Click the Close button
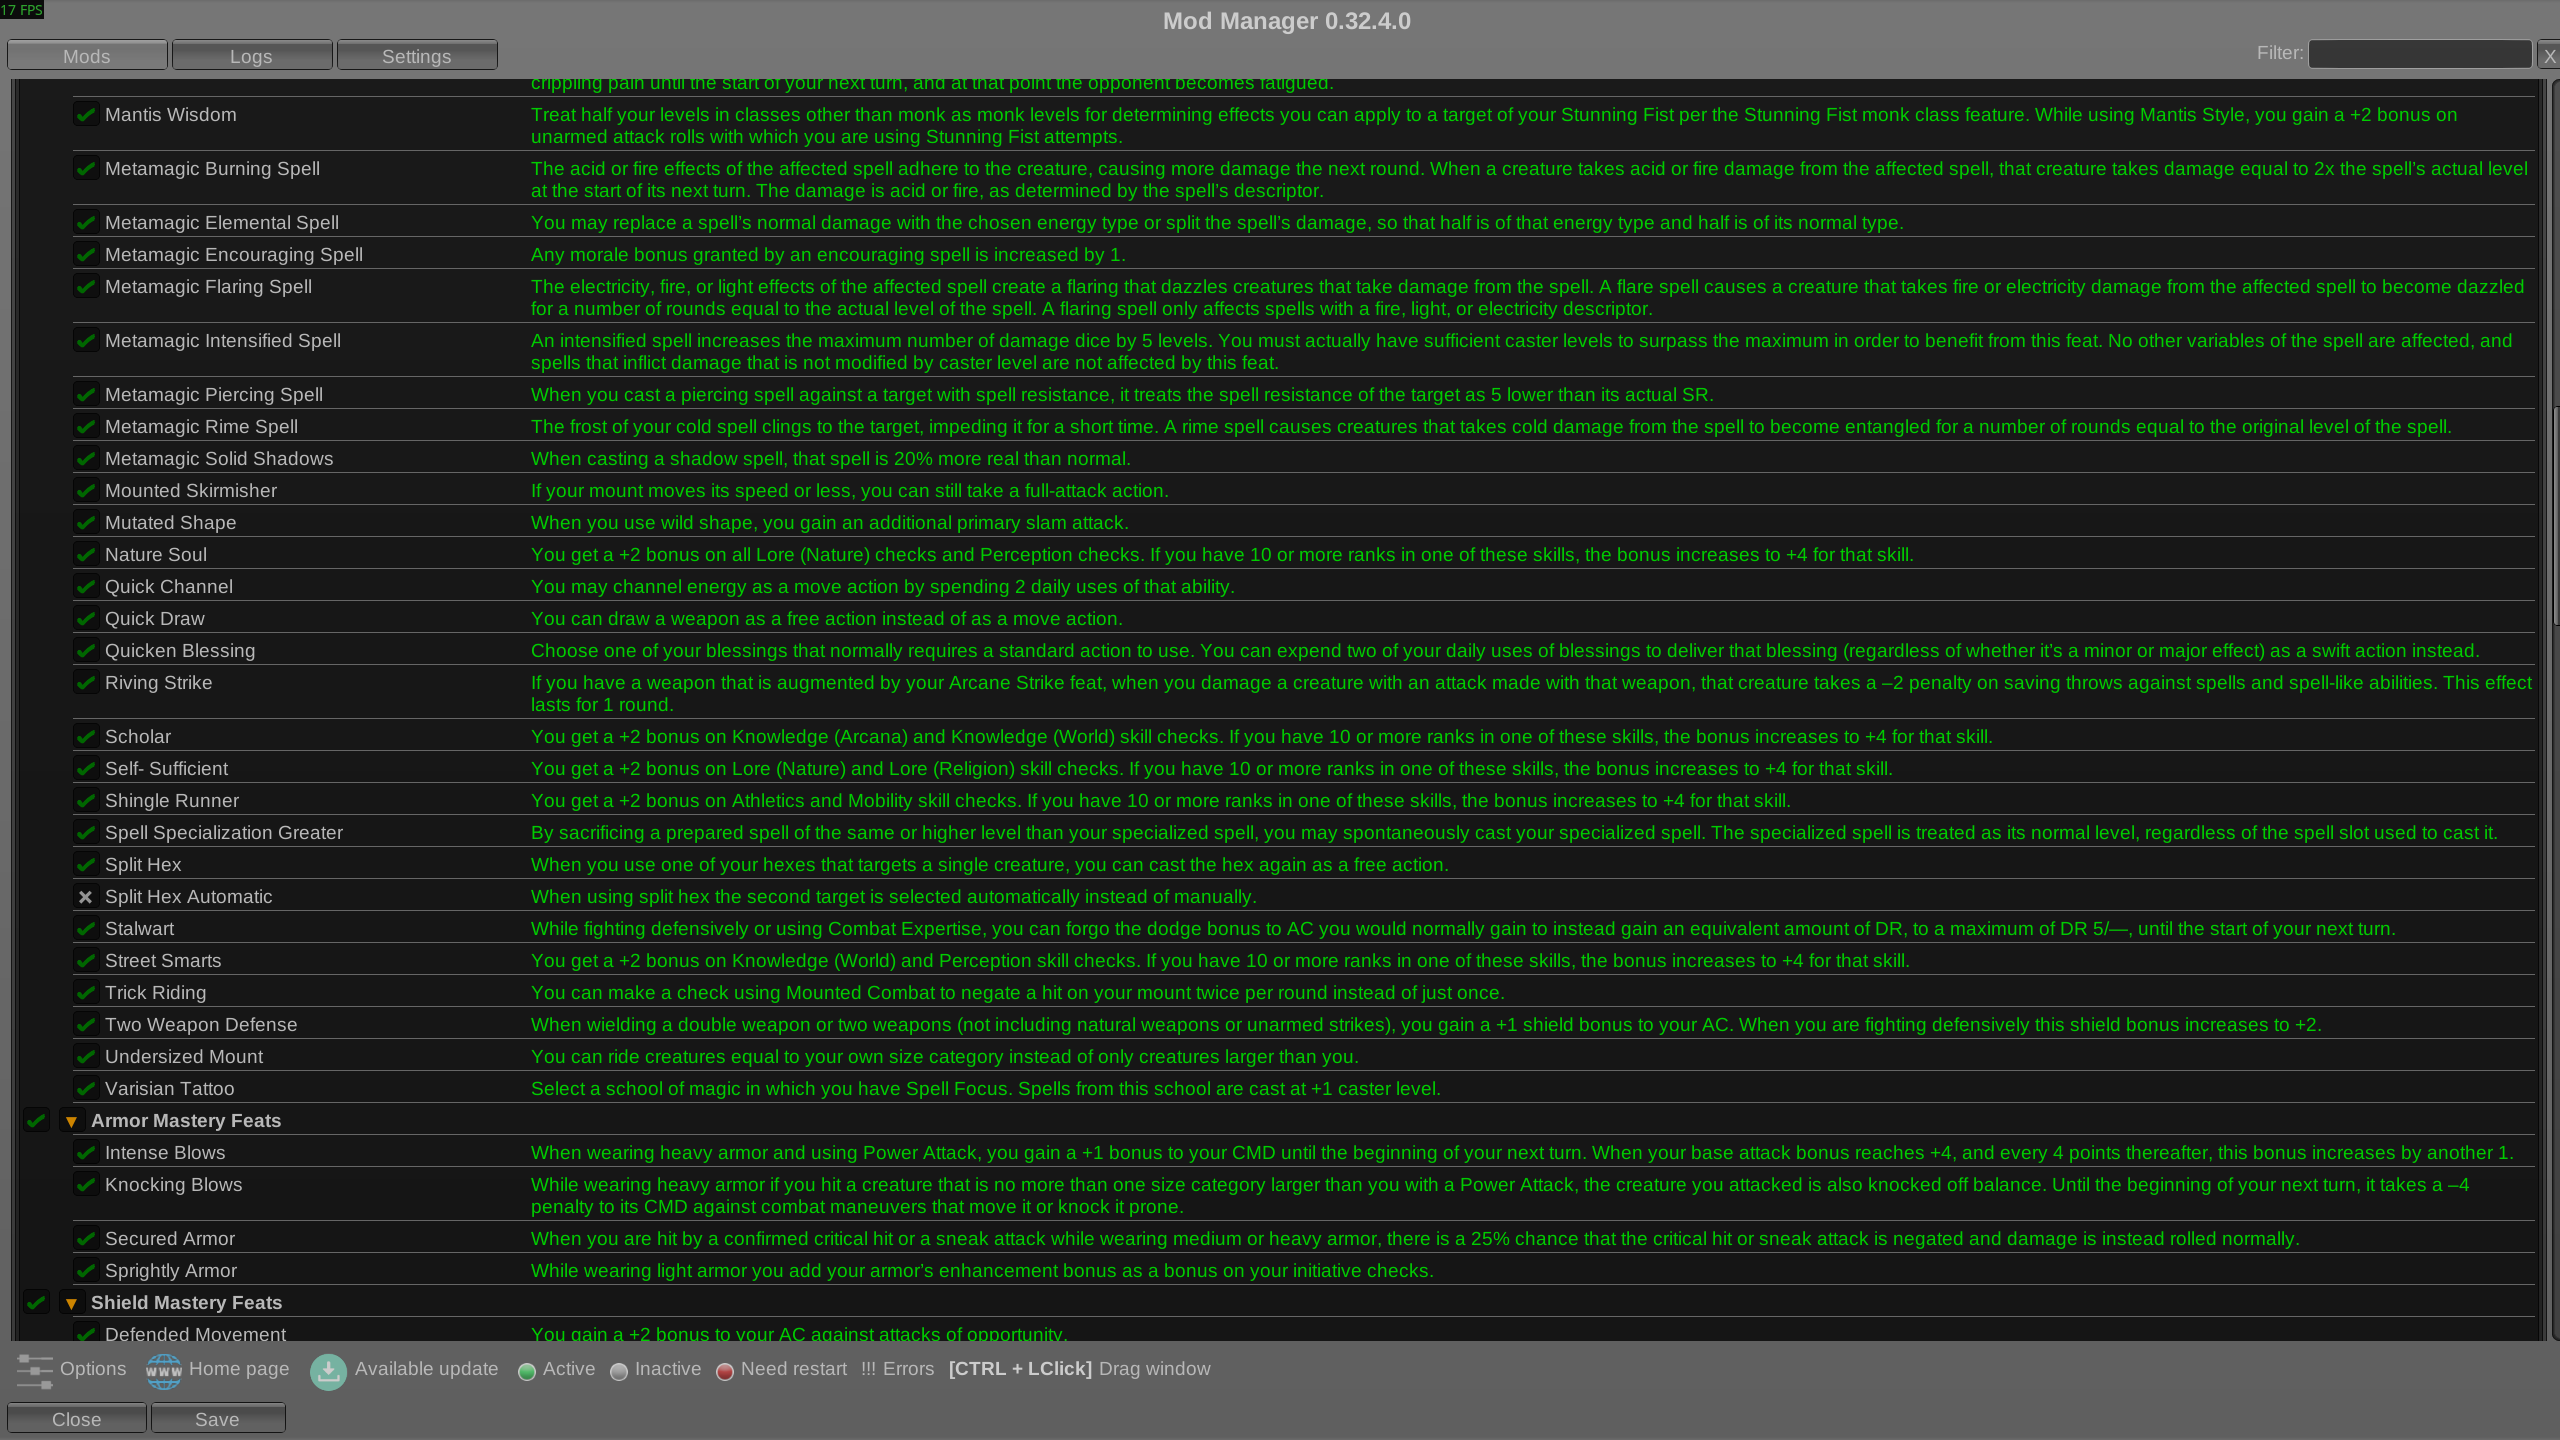Screen dimensions: 2560x1440 point(77,1419)
